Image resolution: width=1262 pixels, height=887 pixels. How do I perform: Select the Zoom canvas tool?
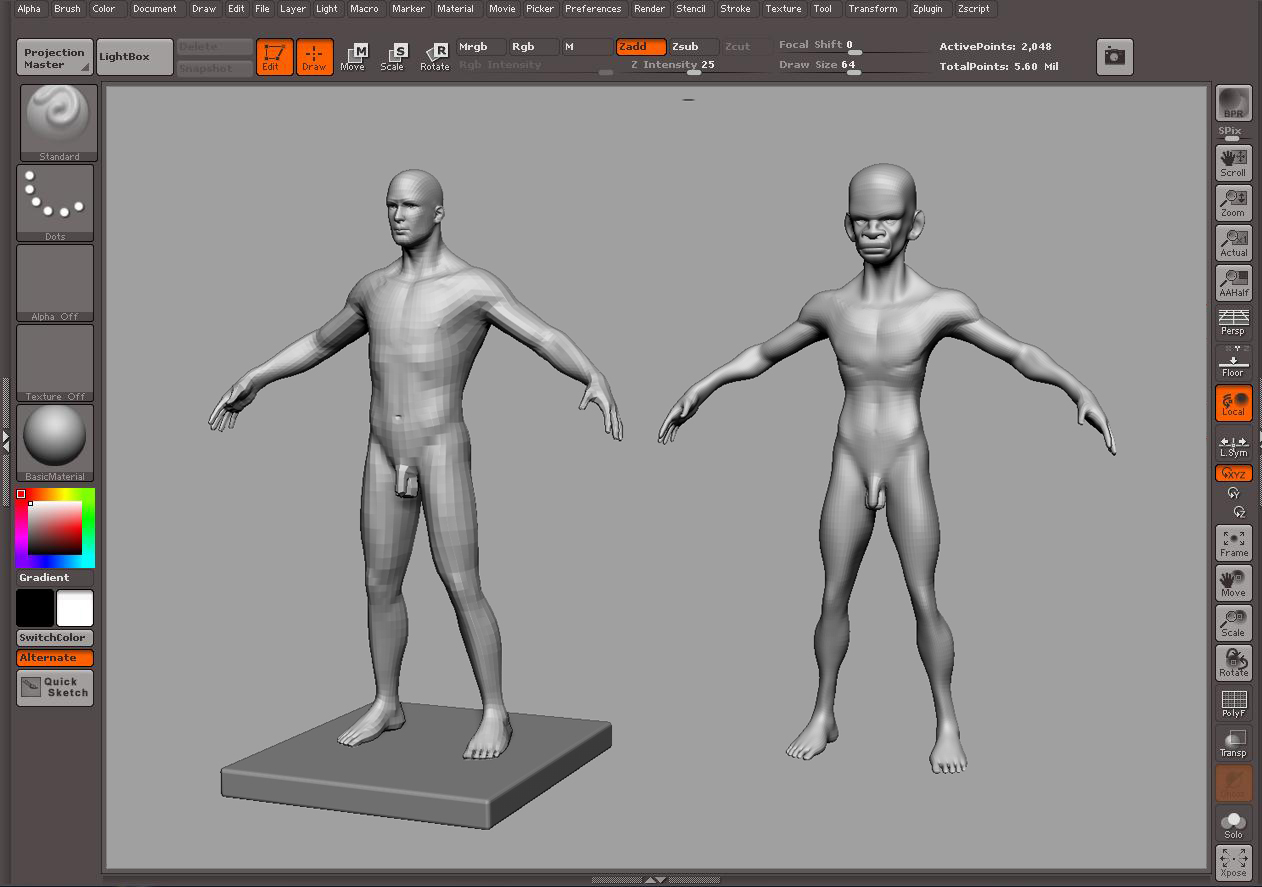tap(1233, 203)
